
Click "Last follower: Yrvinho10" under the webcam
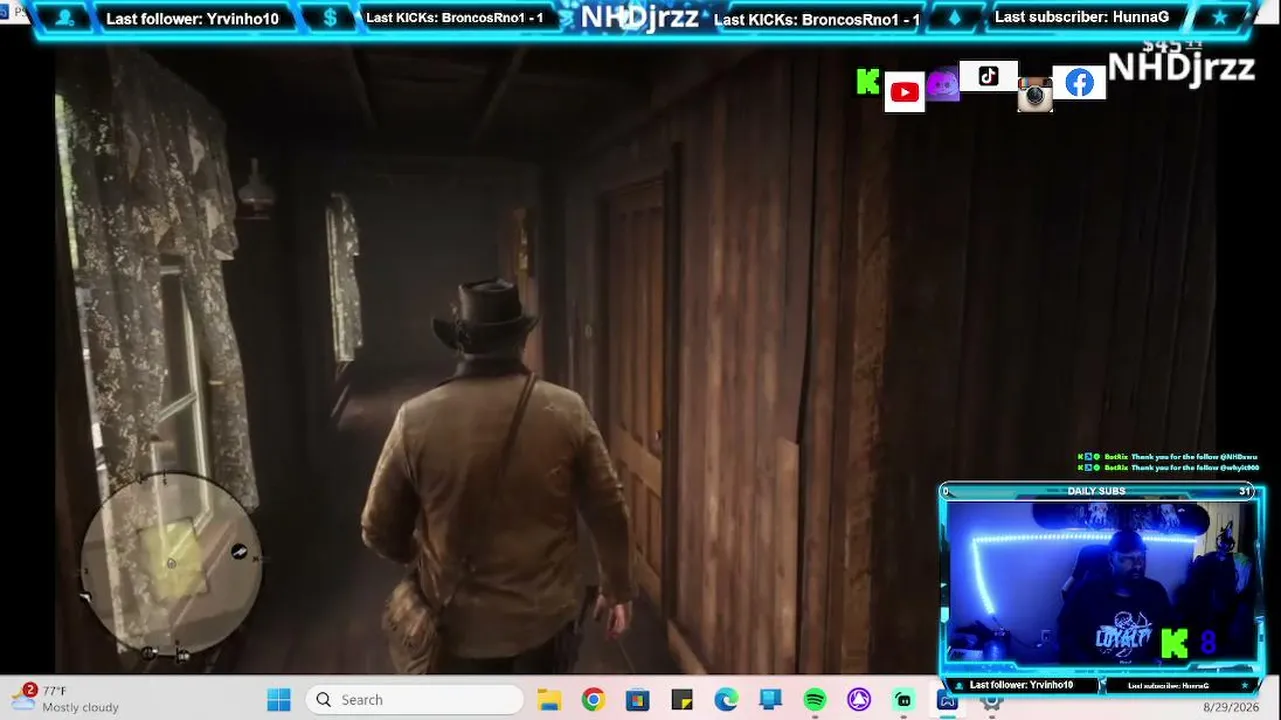1021,685
